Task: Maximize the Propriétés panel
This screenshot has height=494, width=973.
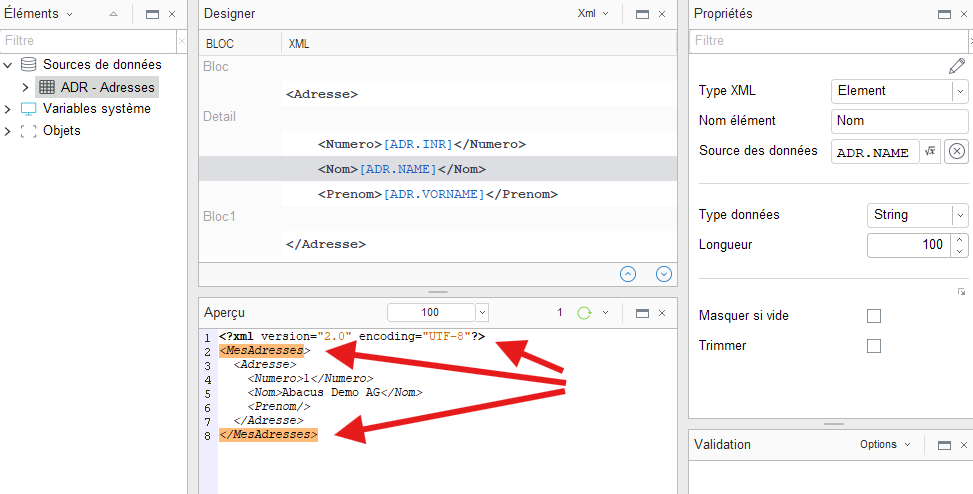Action: pos(944,14)
